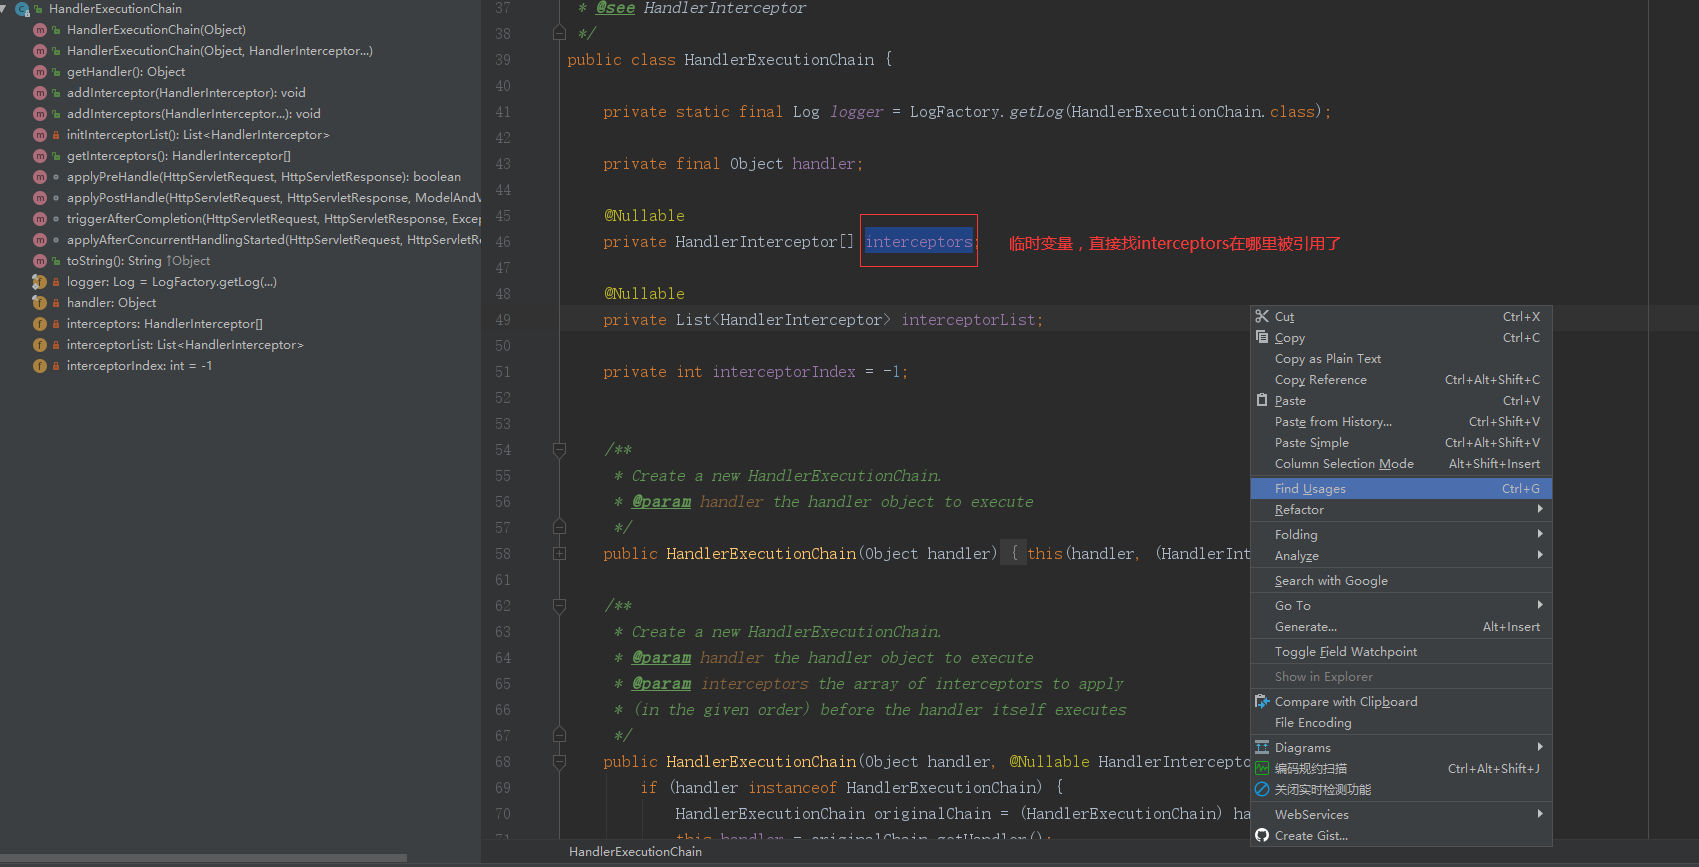
Task: Choose Generate... menu entry
Action: 1401,627
